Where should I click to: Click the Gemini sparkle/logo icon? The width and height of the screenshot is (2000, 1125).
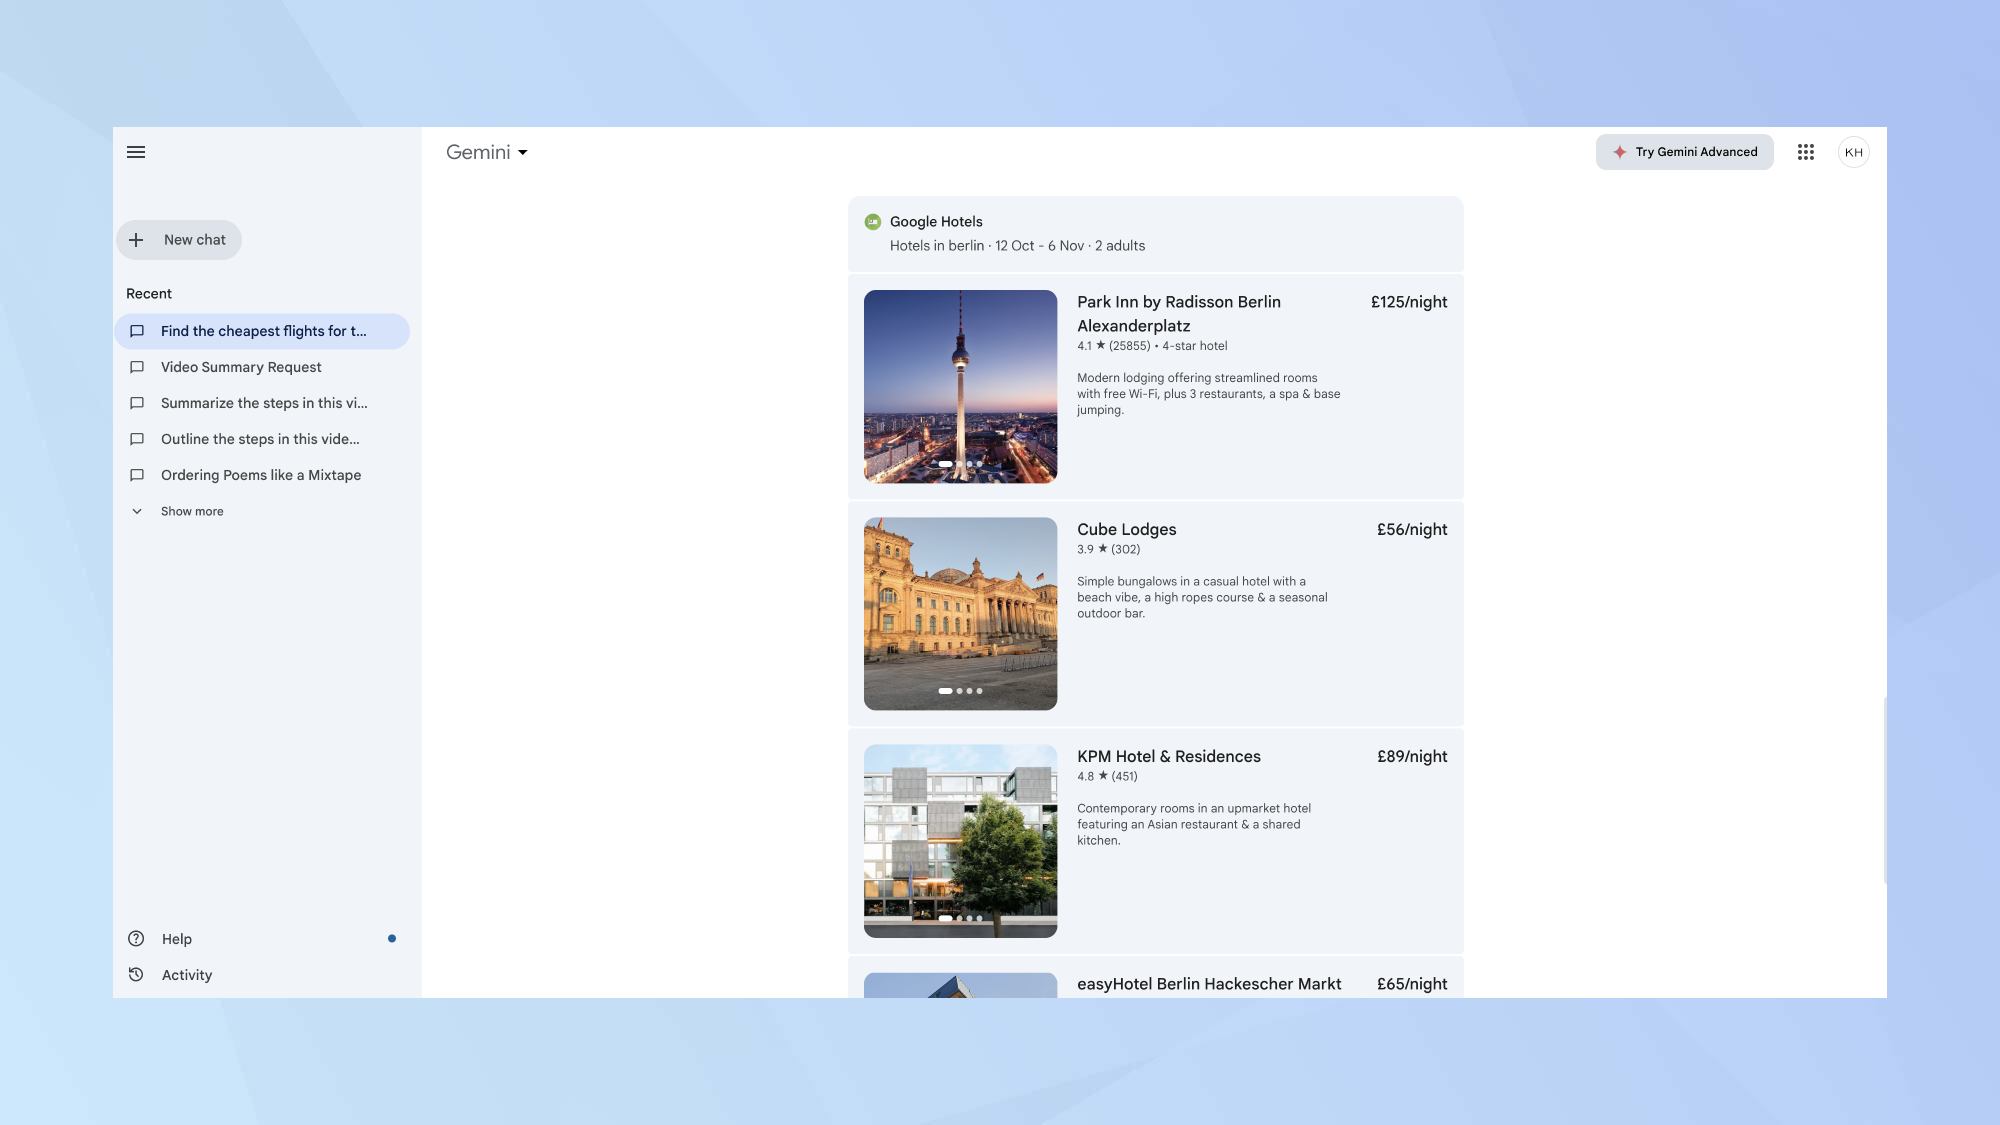pos(1618,152)
